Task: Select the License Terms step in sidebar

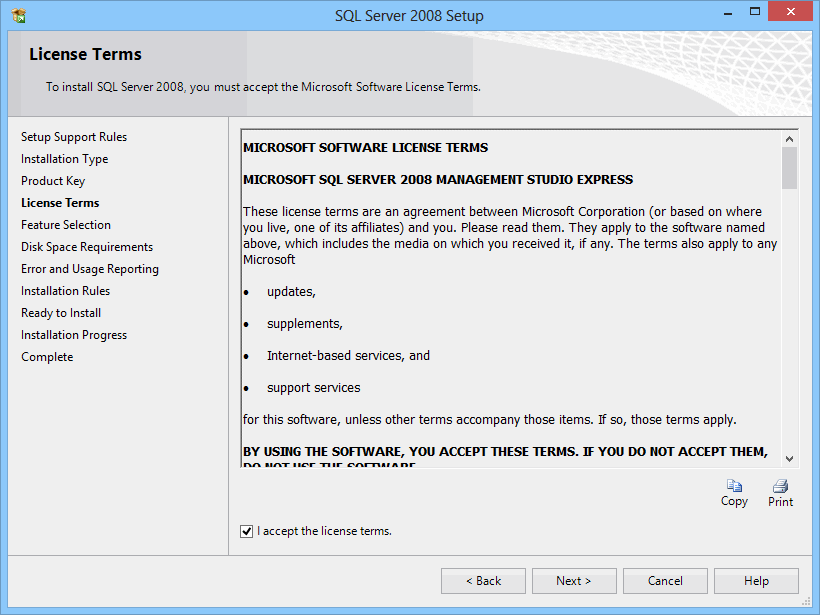Action: 60,203
